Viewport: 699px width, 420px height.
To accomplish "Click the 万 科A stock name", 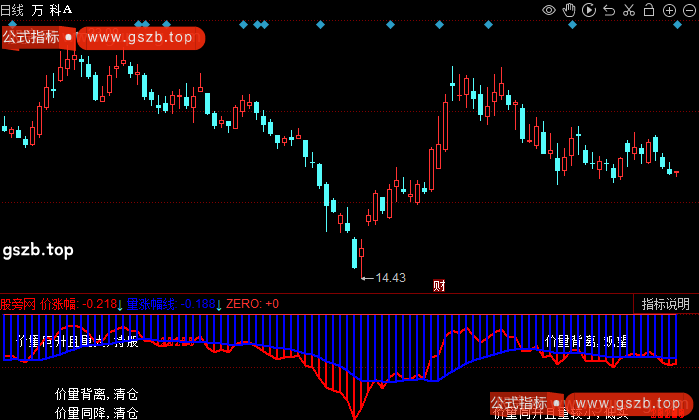I will click(x=52, y=9).
